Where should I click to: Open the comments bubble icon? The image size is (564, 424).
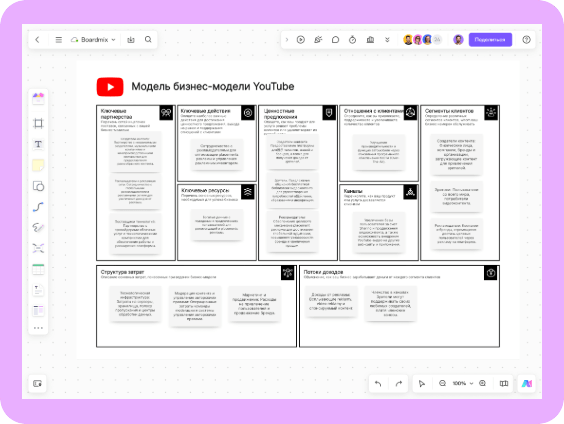(x=335, y=40)
